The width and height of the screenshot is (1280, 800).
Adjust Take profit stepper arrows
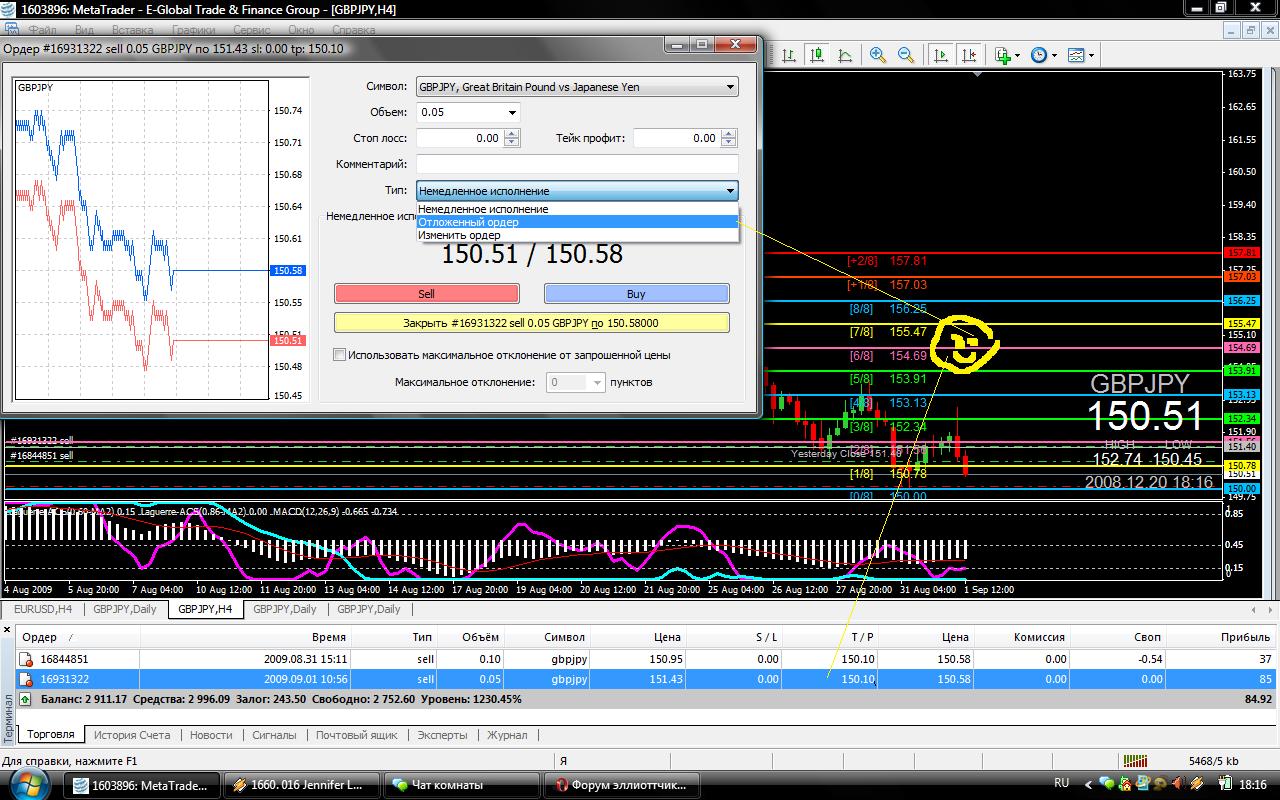tap(729, 138)
